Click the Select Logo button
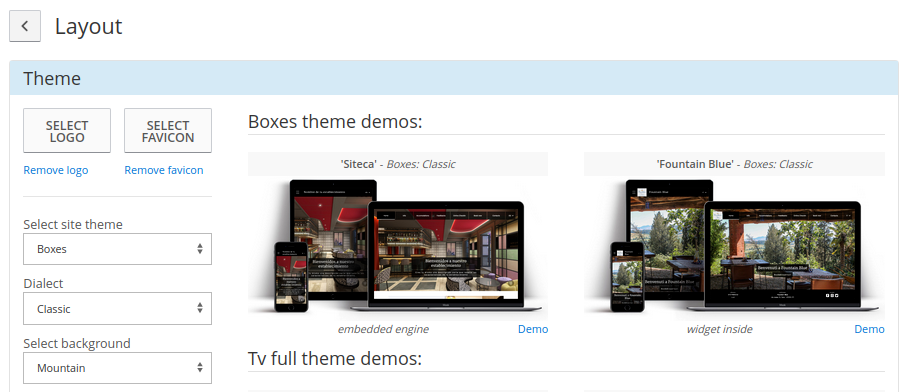Screen dimensions: 907x392 pos(67,131)
